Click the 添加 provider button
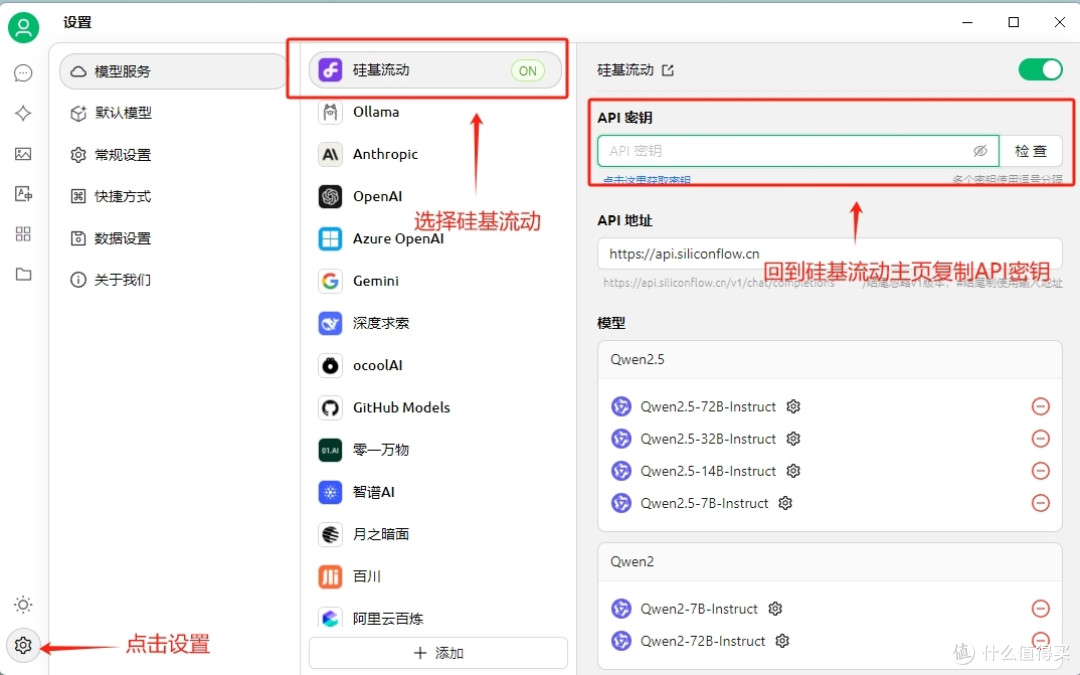 [x=438, y=653]
